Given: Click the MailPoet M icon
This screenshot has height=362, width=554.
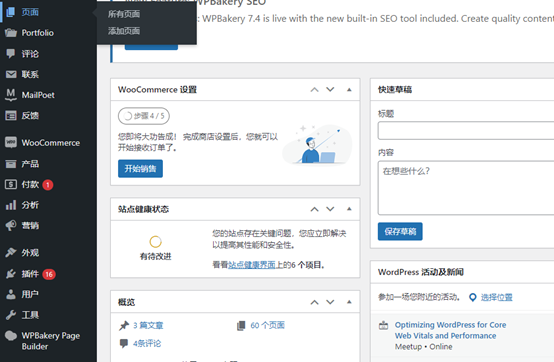Looking at the screenshot, I should pos(11,95).
